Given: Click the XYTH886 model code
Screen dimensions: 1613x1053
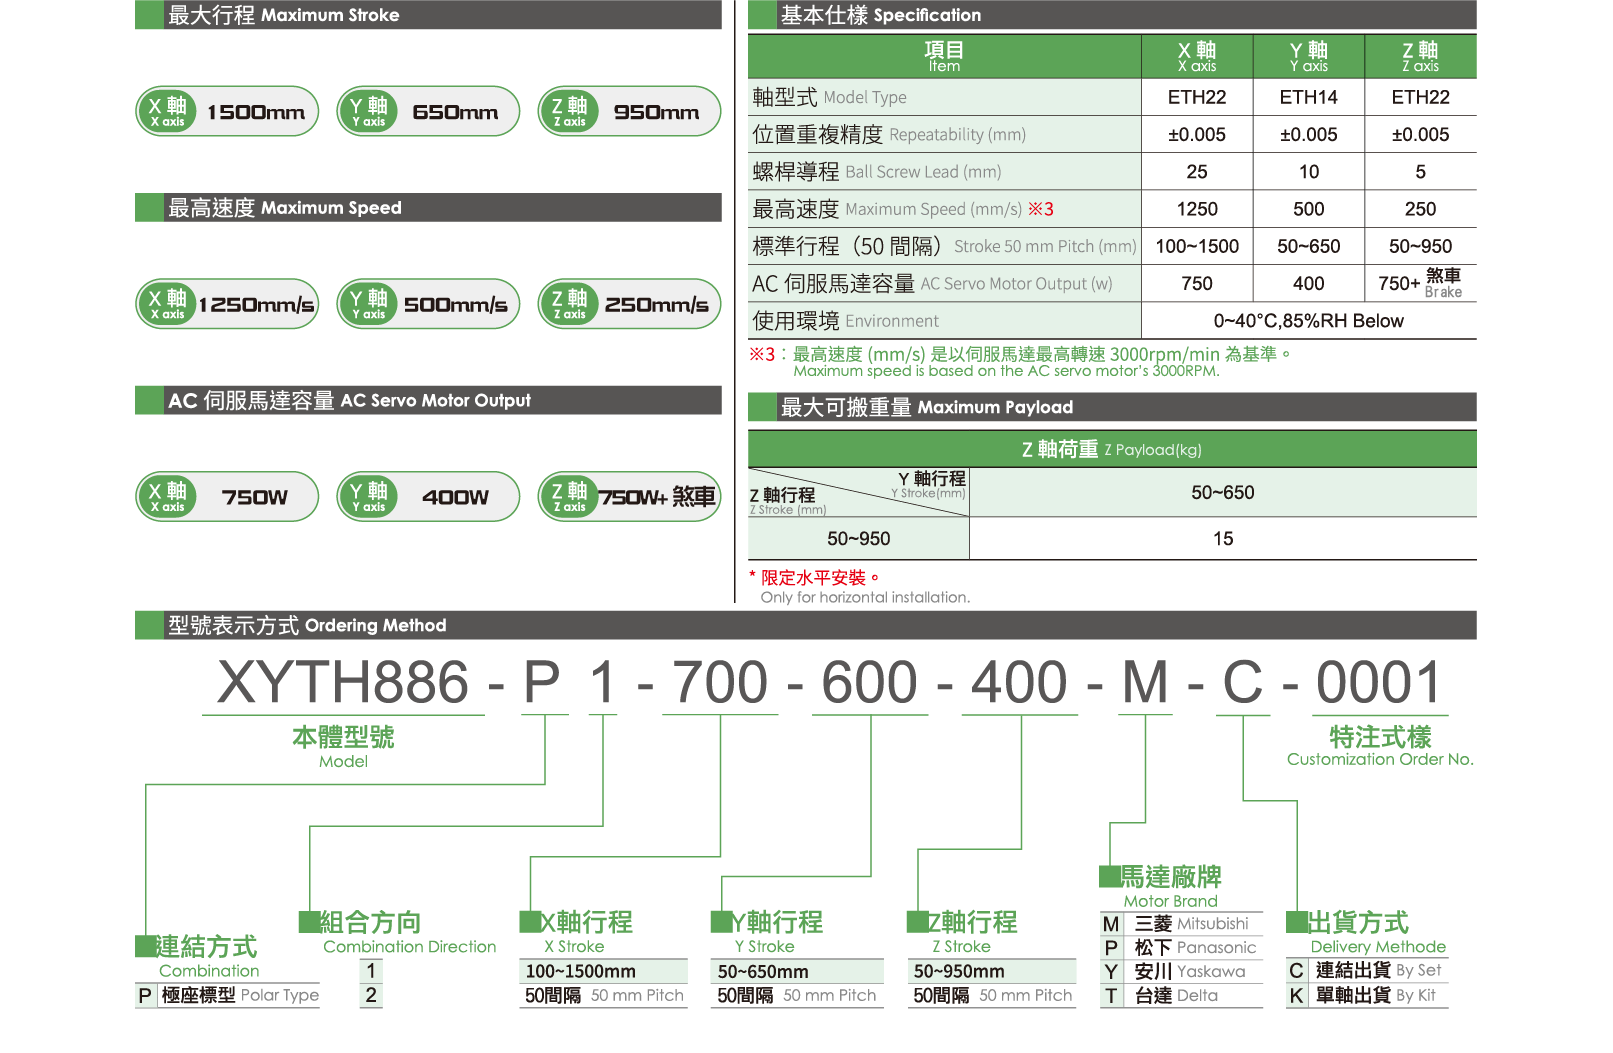Looking at the screenshot, I should tap(343, 682).
